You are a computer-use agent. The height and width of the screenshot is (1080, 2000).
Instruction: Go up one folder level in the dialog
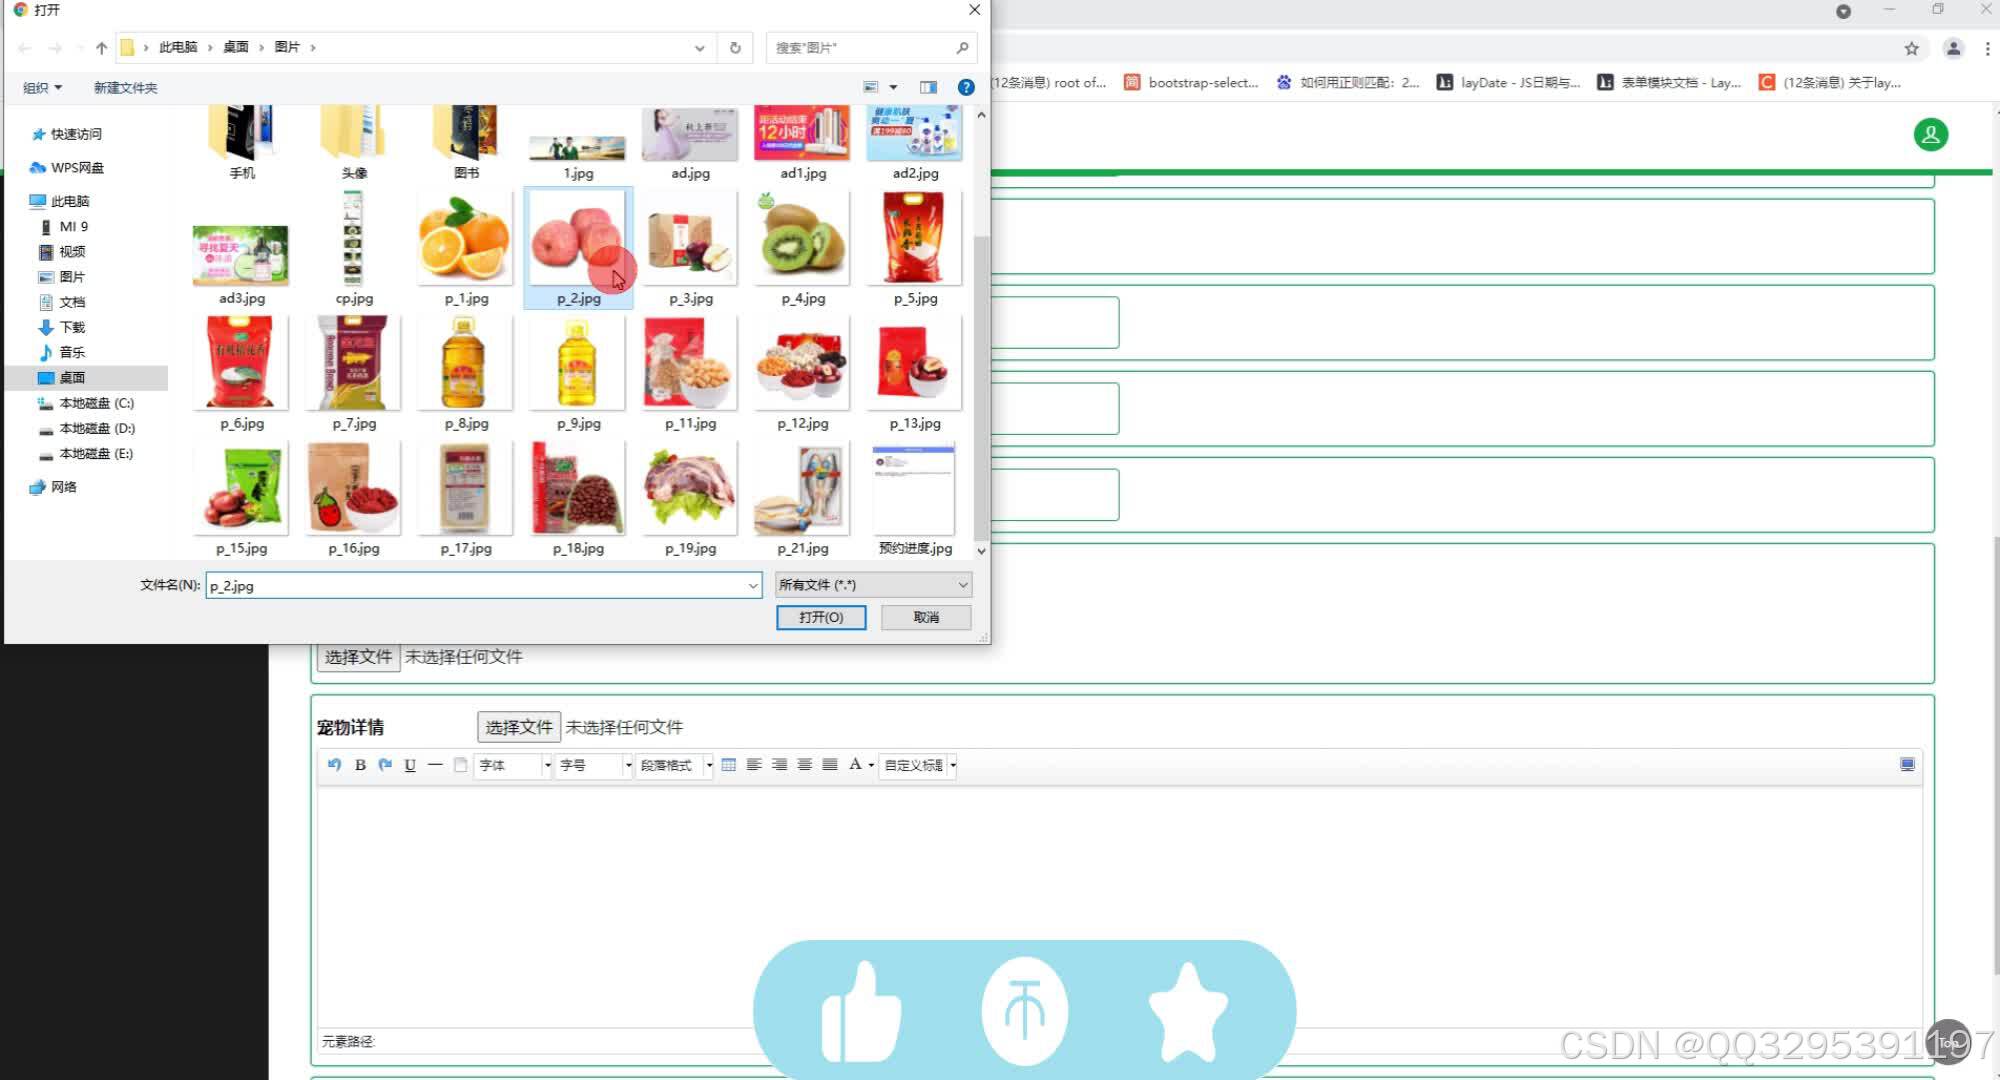pyautogui.click(x=101, y=47)
